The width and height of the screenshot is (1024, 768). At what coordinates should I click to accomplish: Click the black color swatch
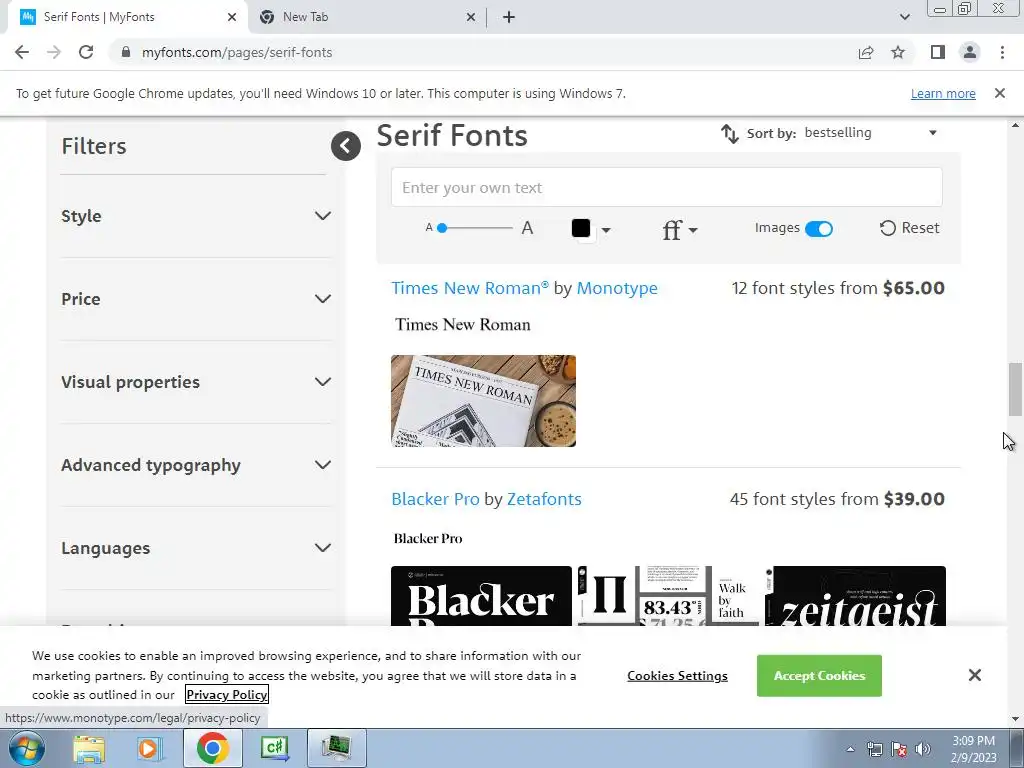click(581, 228)
